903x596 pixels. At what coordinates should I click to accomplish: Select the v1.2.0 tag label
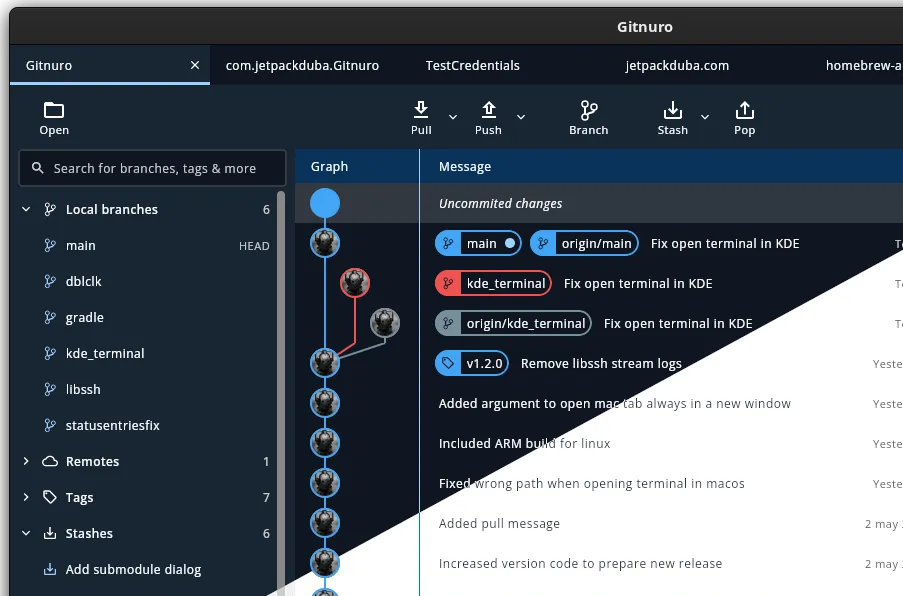click(x=472, y=363)
